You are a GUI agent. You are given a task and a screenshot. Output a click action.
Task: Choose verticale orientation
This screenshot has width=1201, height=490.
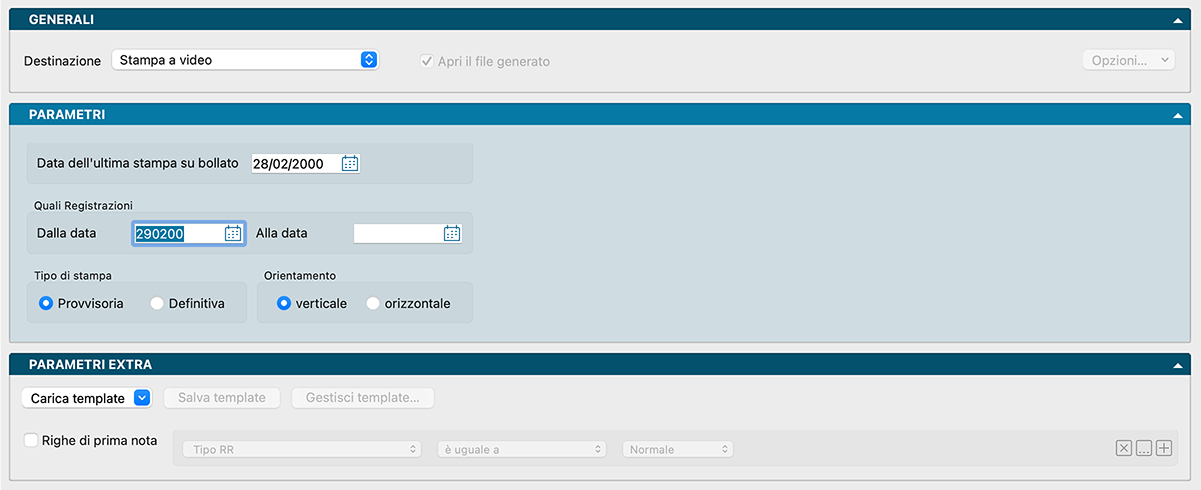[x=284, y=303]
